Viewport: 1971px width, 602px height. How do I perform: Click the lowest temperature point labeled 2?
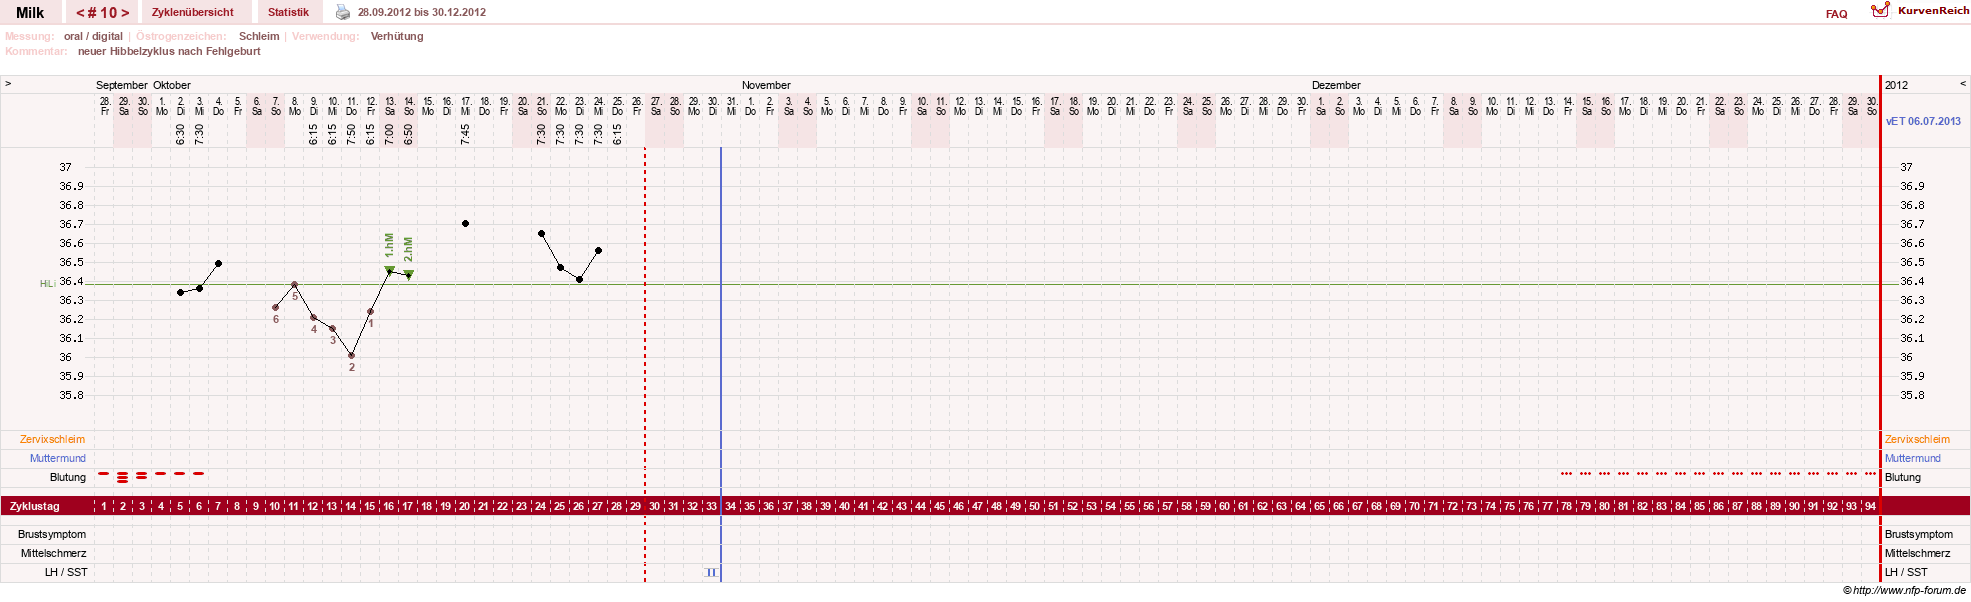click(x=352, y=355)
